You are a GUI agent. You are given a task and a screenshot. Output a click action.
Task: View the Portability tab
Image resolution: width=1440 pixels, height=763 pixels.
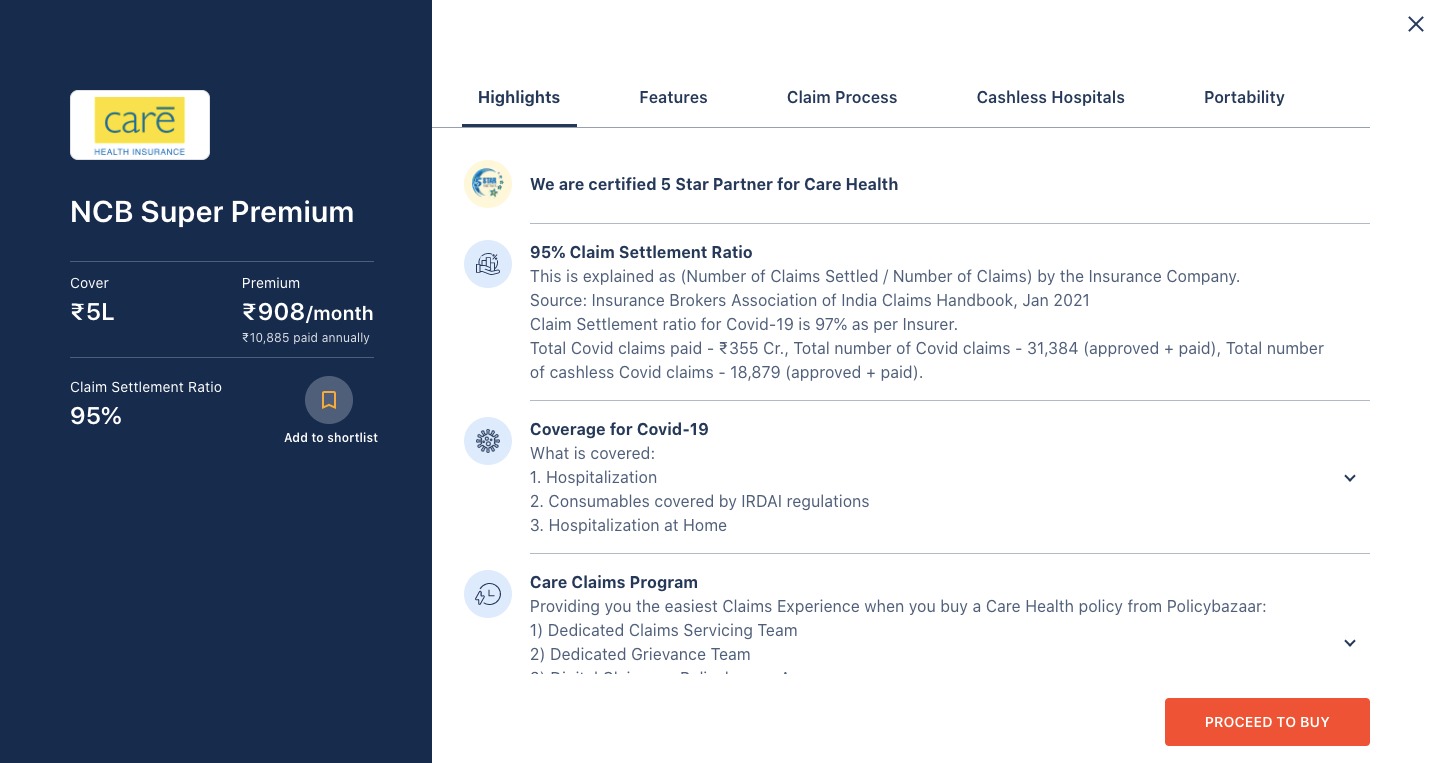(x=1244, y=97)
